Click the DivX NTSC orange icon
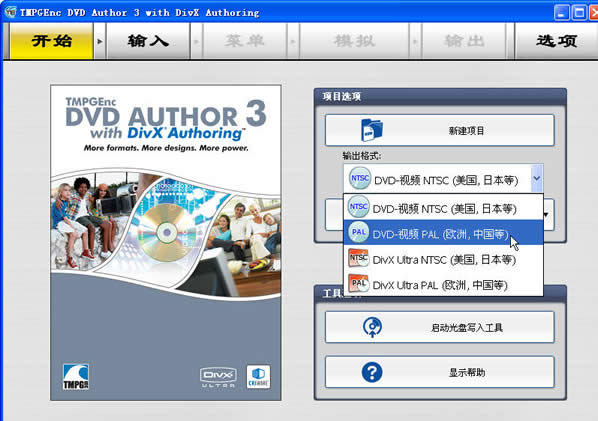Viewport: 598px width, 421px height. (358, 258)
